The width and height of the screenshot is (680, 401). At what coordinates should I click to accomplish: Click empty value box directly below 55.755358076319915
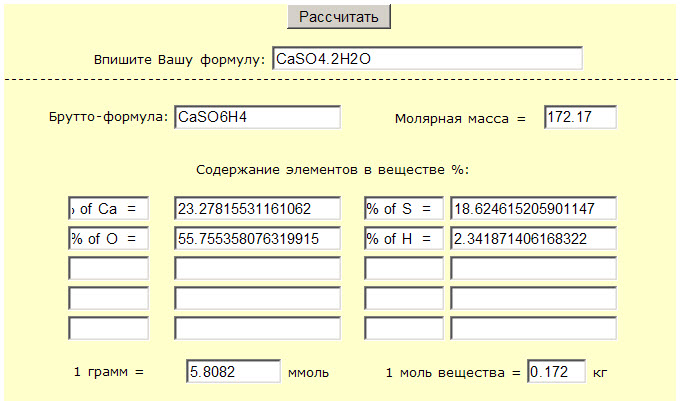pyautogui.click(x=257, y=269)
